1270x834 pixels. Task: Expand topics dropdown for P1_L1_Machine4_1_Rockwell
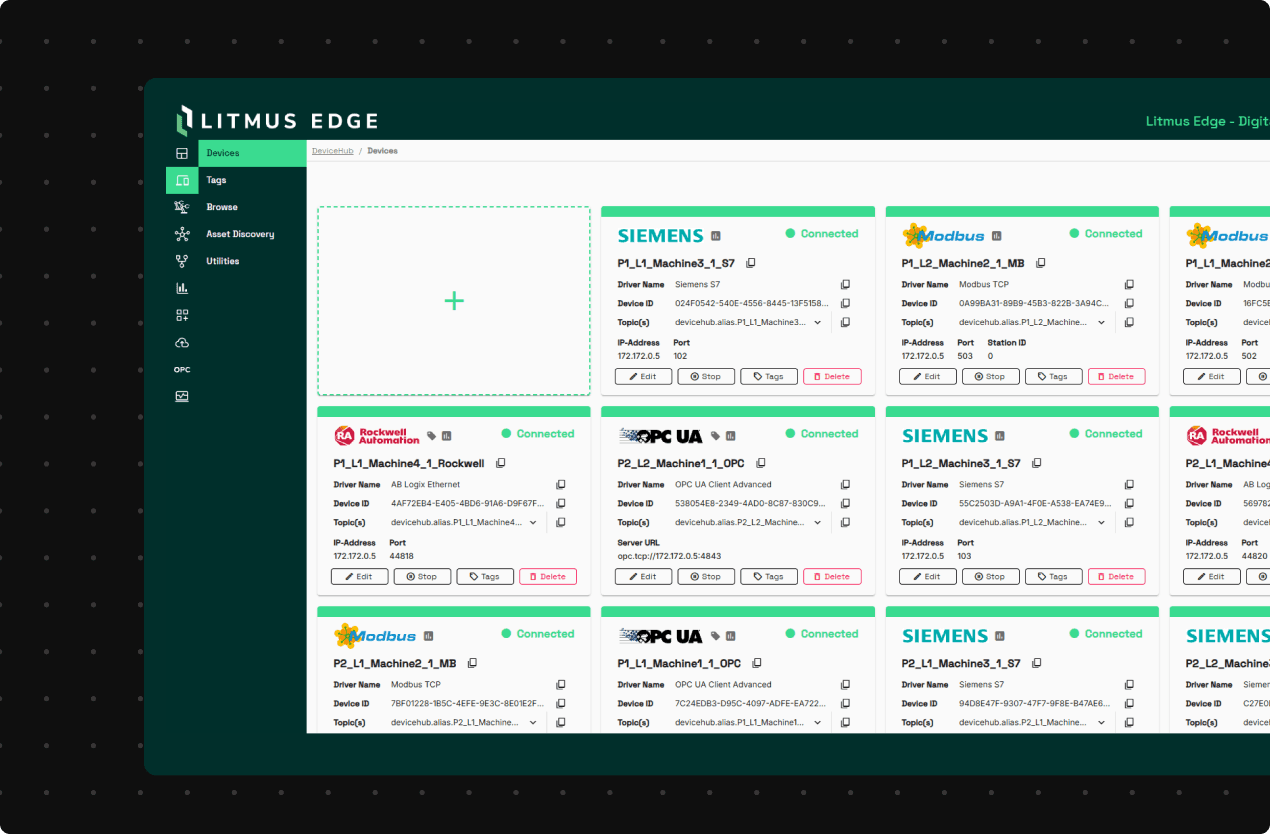[534, 523]
